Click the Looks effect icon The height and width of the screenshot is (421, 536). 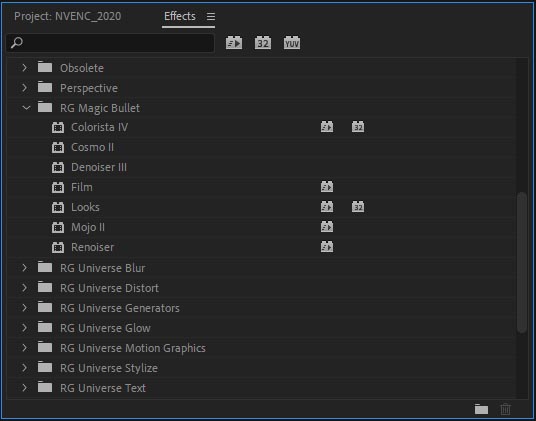click(58, 207)
